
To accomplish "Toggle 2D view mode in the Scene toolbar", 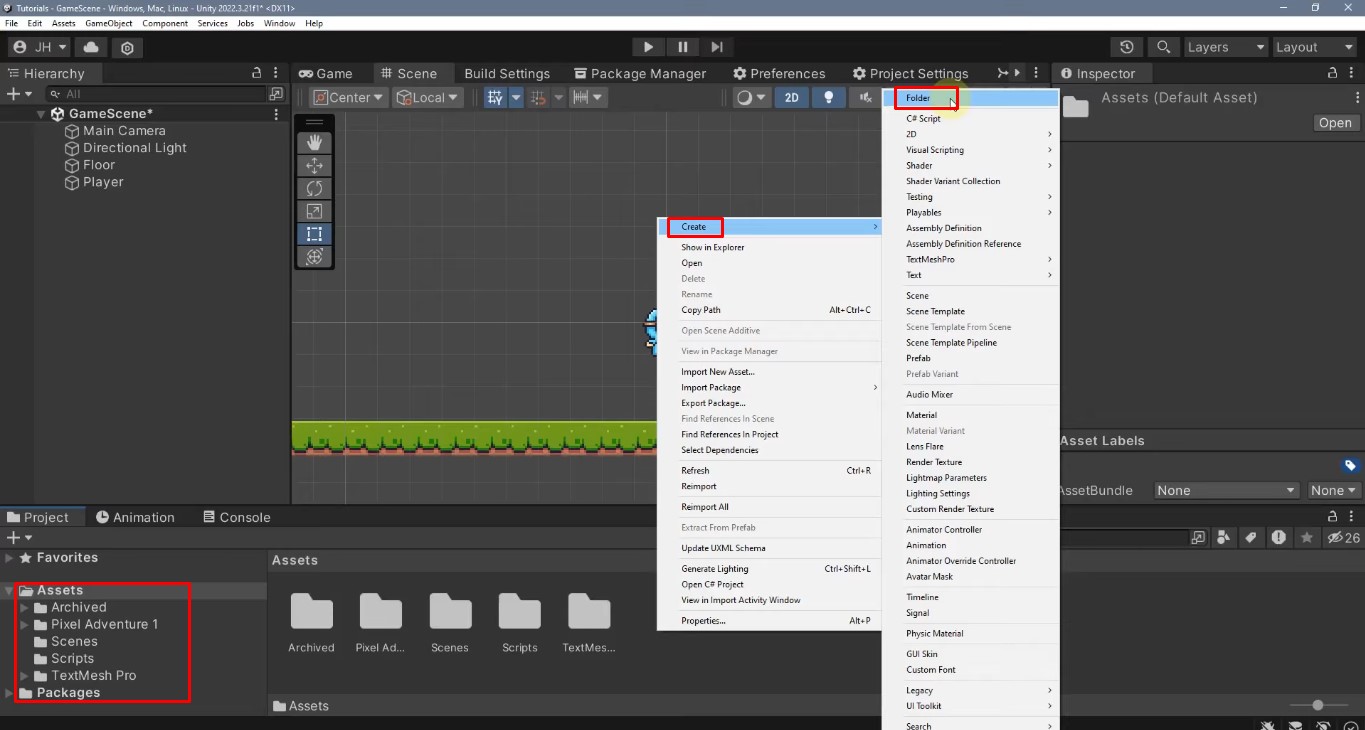I will (x=792, y=97).
